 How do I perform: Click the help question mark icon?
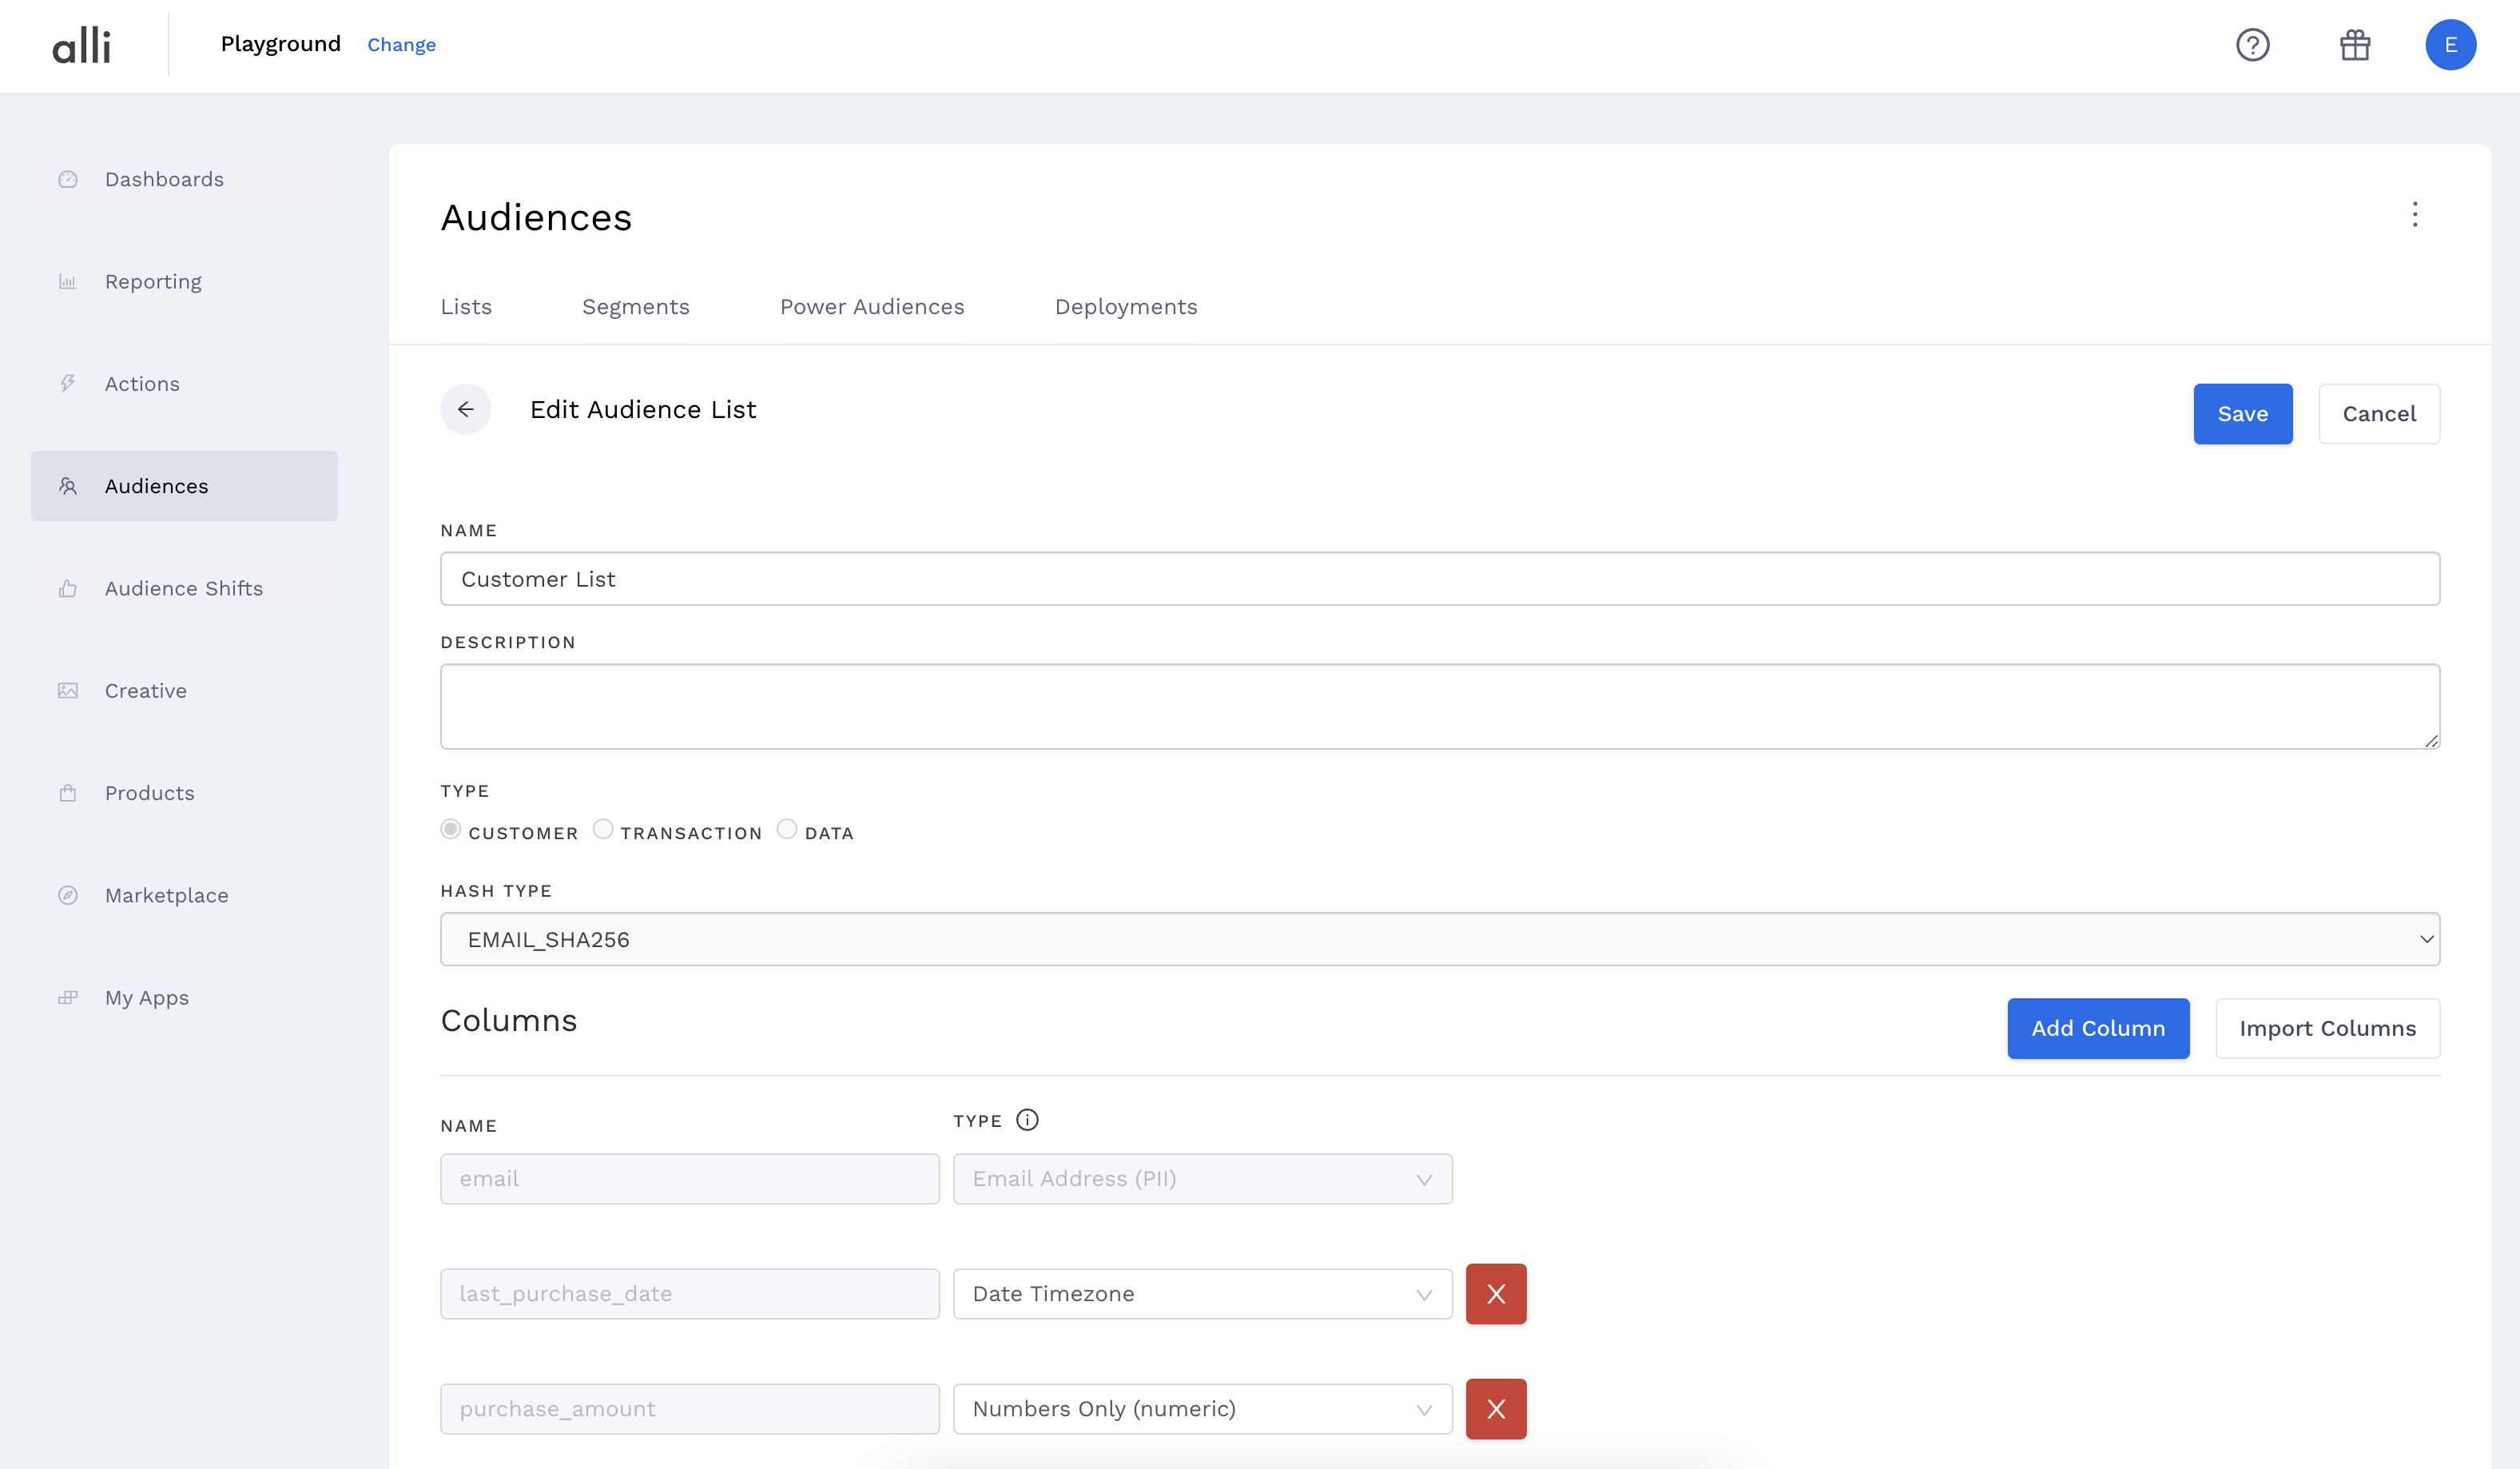pos(2252,45)
